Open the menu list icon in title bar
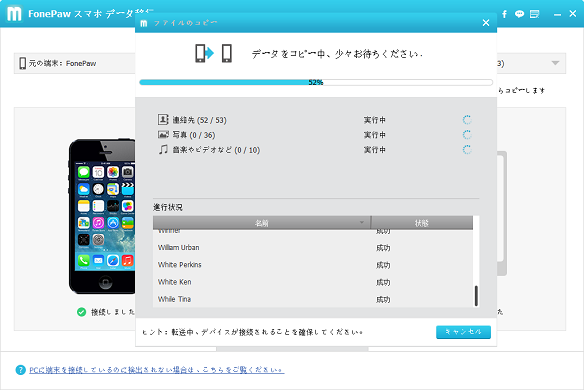This screenshot has height=390, width=584. 534,14
